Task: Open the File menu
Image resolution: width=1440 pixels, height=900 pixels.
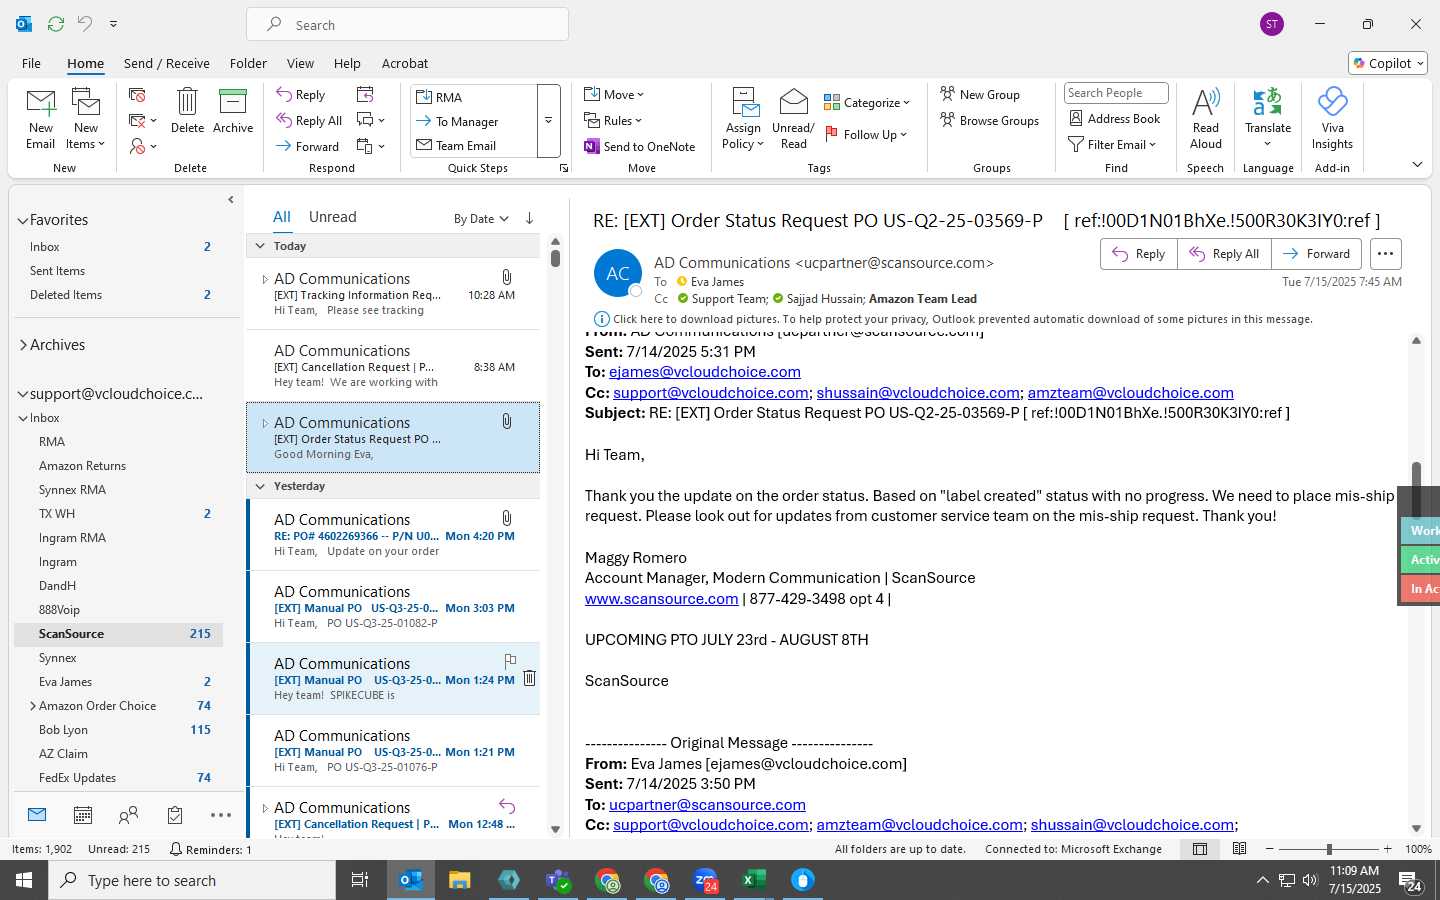Action: point(31,63)
